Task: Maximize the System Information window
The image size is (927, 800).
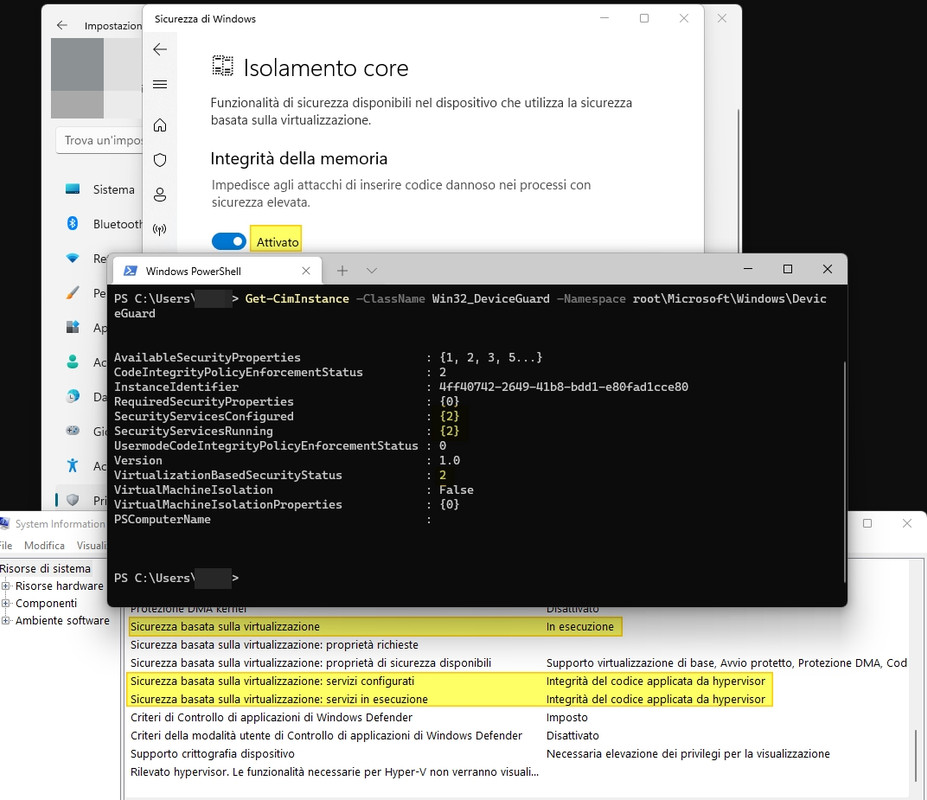Action: point(867,523)
